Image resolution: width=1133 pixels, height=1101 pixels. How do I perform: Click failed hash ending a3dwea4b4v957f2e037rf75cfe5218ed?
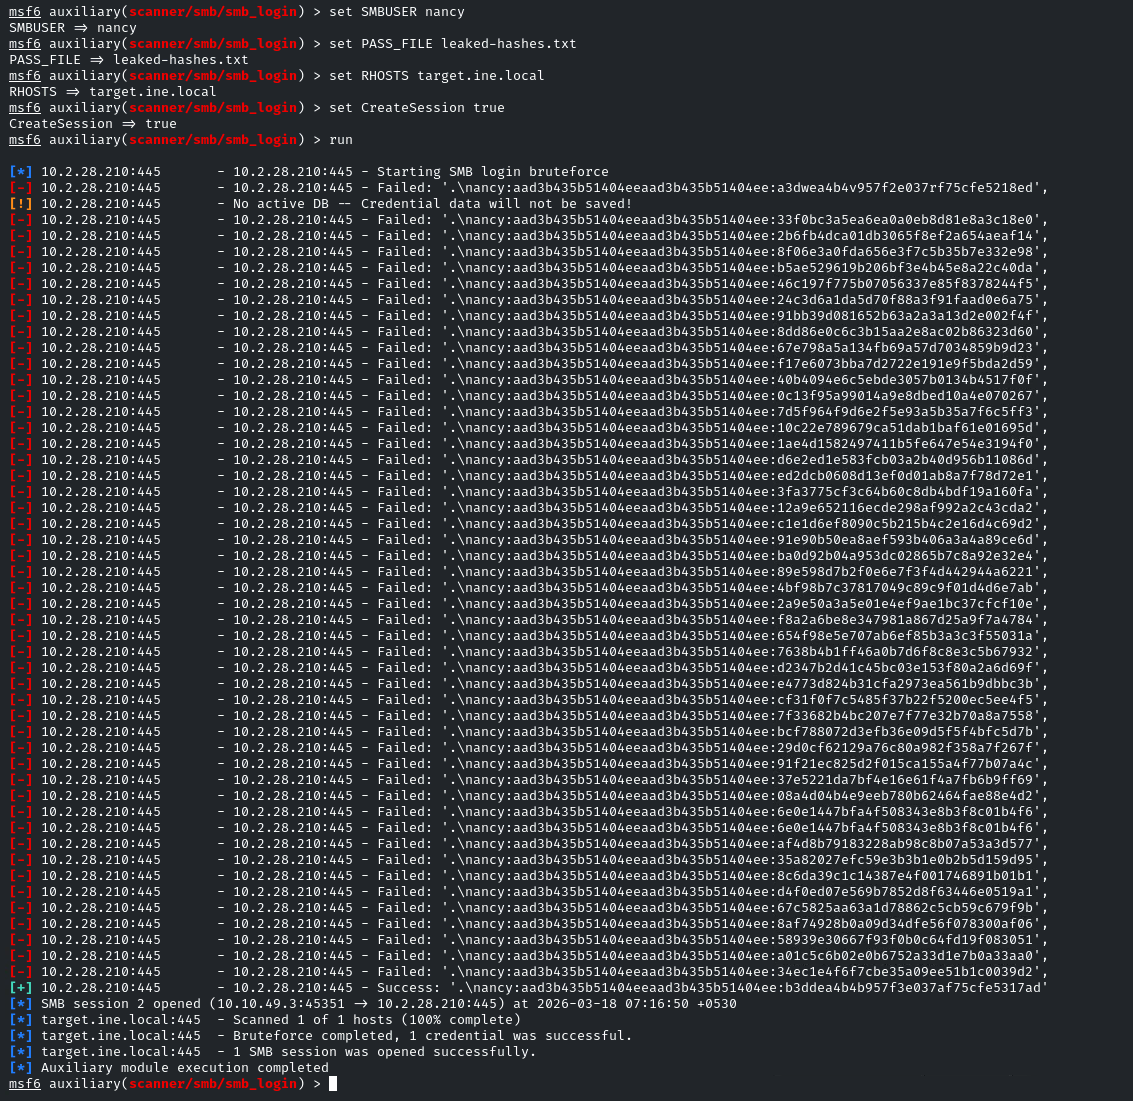click(x=905, y=187)
